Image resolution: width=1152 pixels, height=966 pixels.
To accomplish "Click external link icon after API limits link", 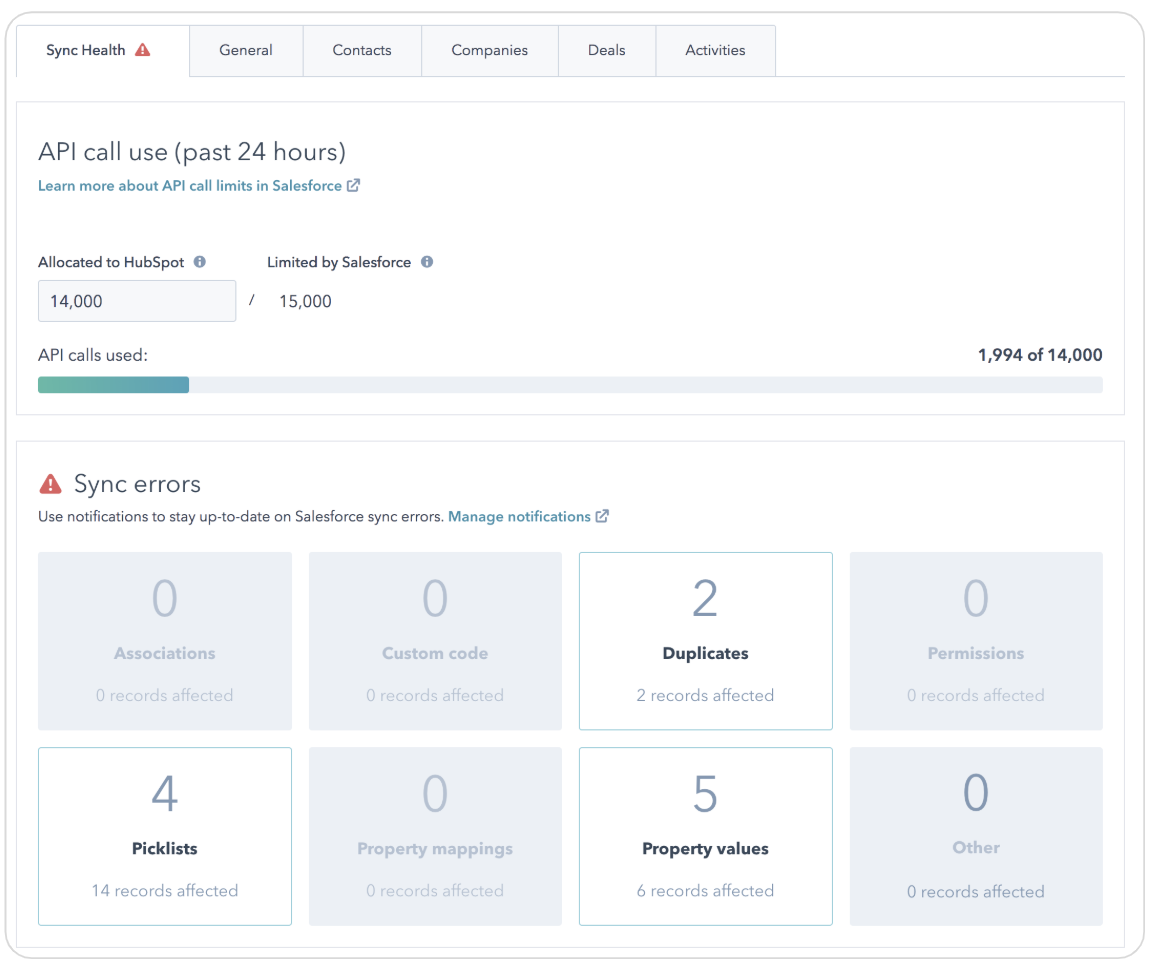I will (353, 185).
